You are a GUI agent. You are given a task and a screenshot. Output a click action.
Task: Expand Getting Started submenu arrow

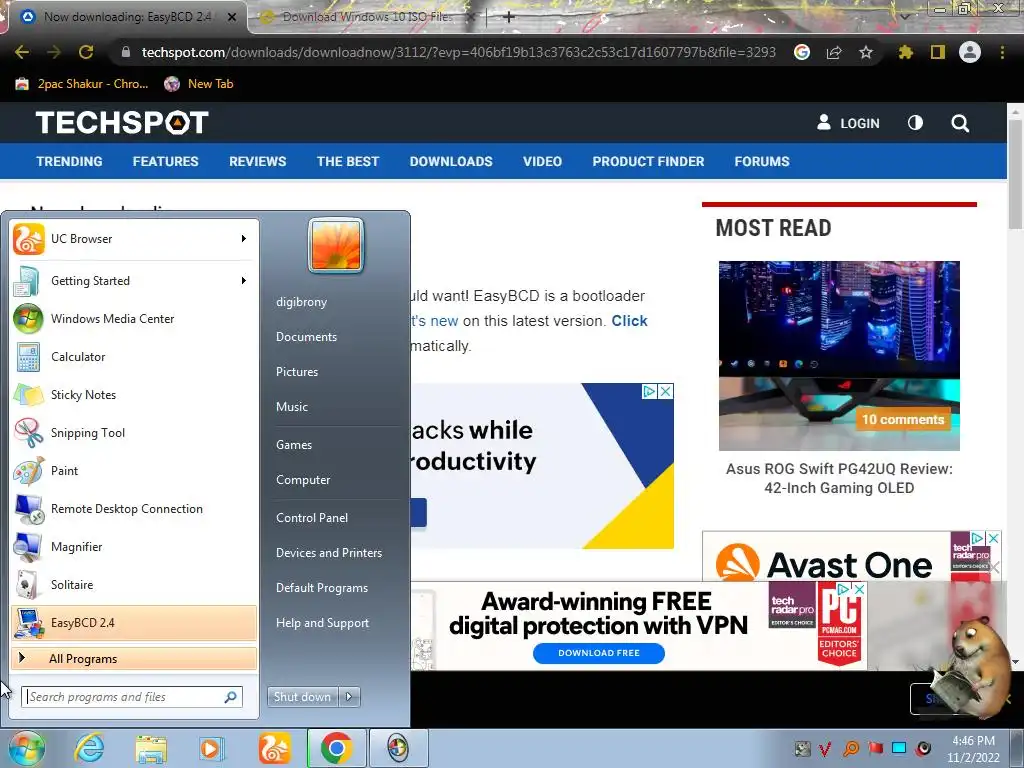[x=244, y=281]
